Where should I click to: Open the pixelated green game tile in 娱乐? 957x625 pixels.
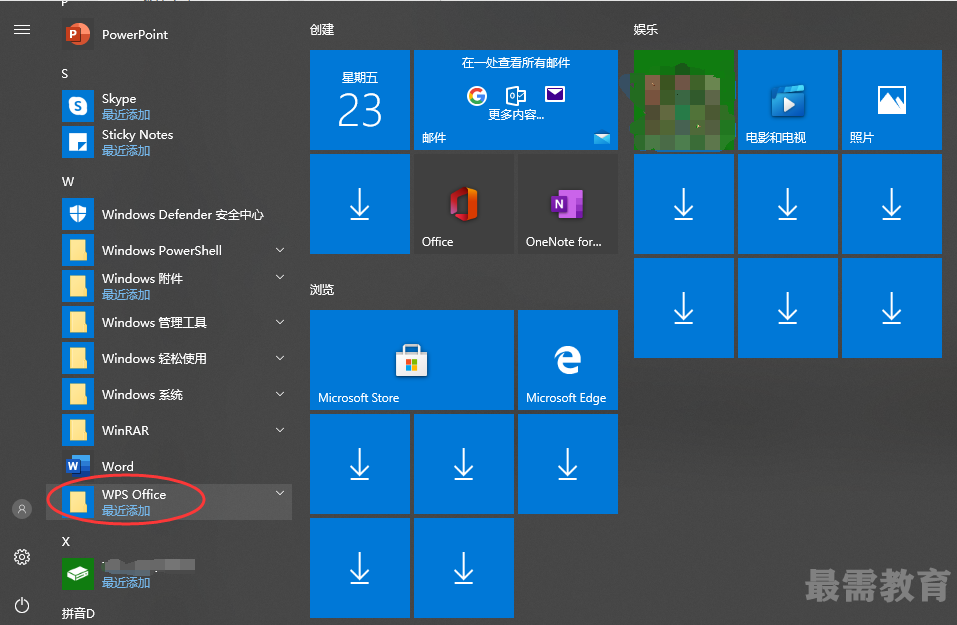tap(684, 100)
